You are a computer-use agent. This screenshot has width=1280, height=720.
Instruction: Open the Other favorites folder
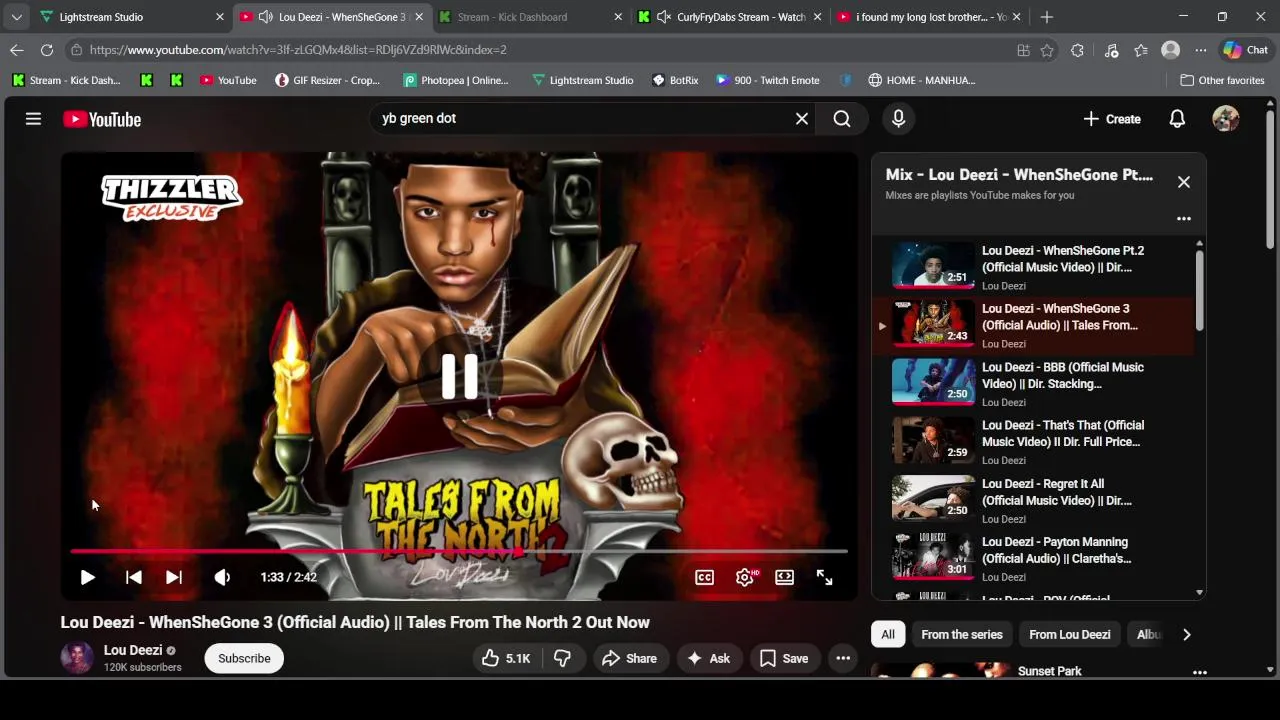pyautogui.click(x=1222, y=80)
